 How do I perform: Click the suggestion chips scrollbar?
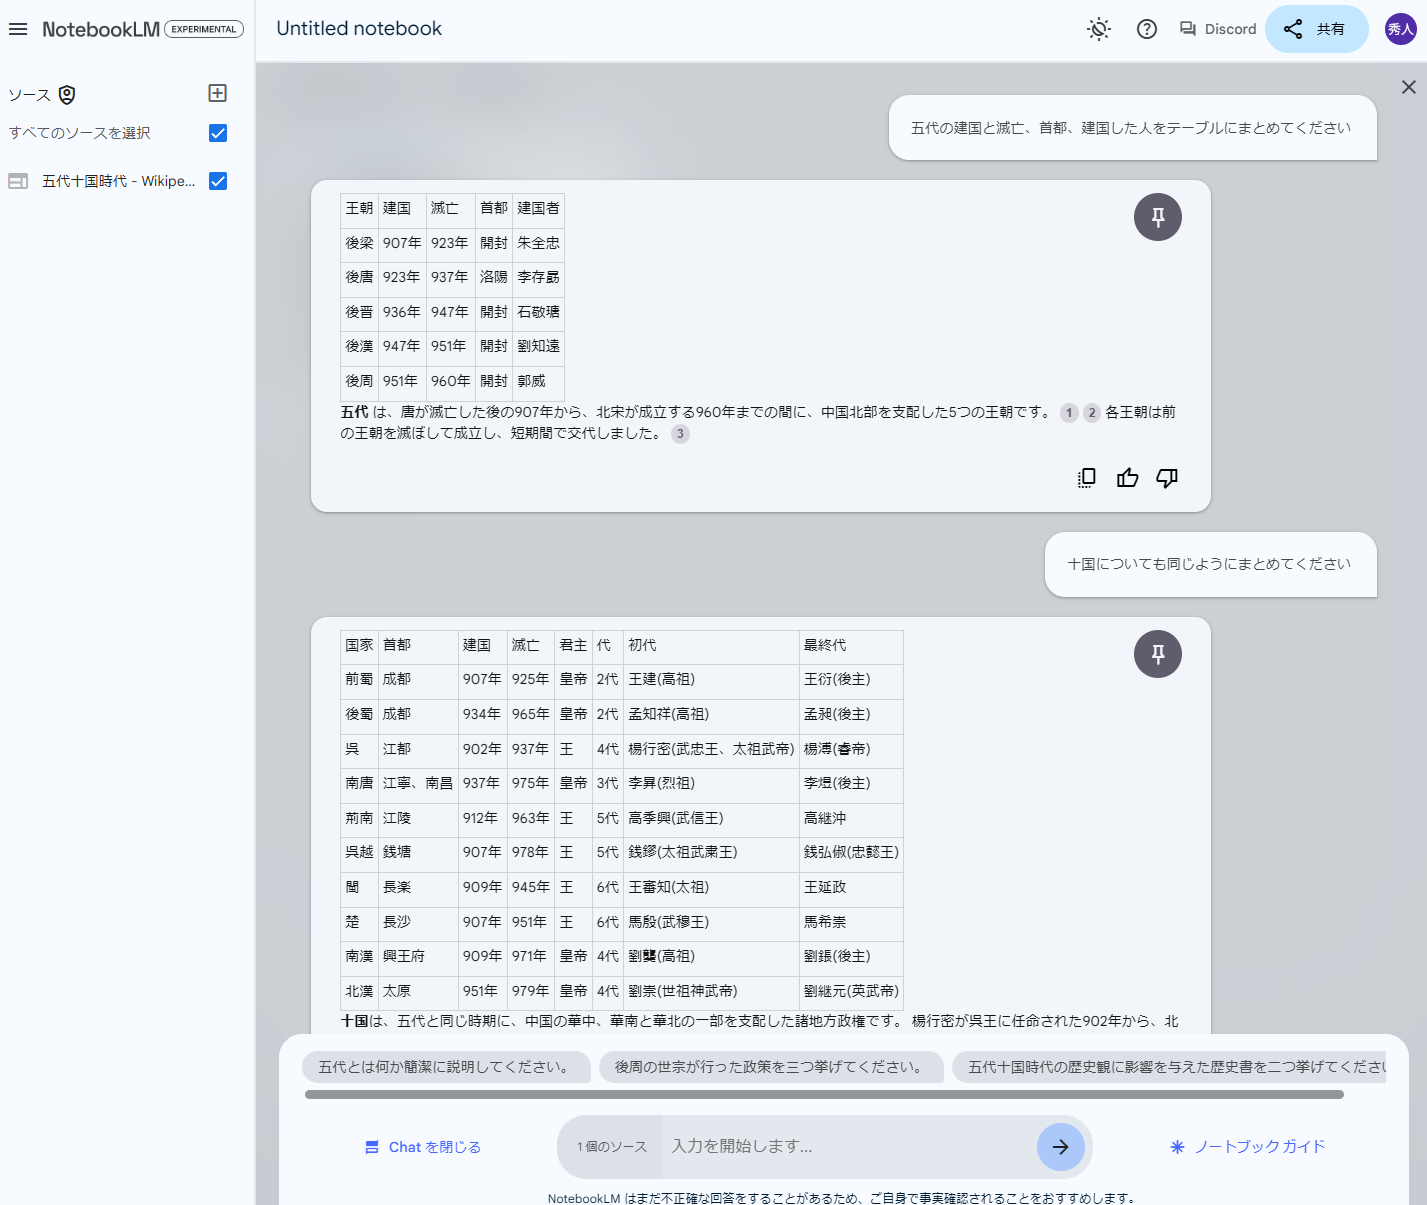(x=840, y=1094)
